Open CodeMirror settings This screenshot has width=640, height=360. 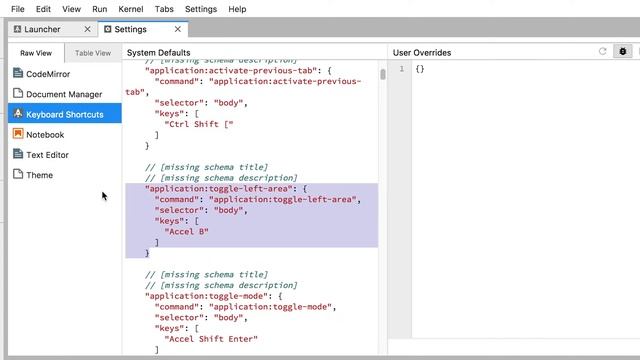pyautogui.click(x=65, y=74)
